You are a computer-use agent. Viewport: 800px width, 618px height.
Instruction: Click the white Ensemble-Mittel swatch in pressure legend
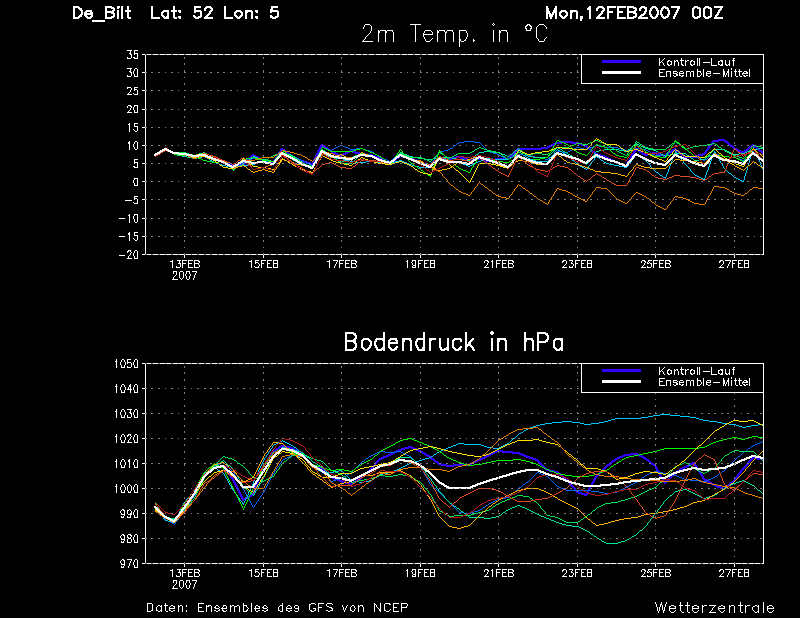pos(621,382)
